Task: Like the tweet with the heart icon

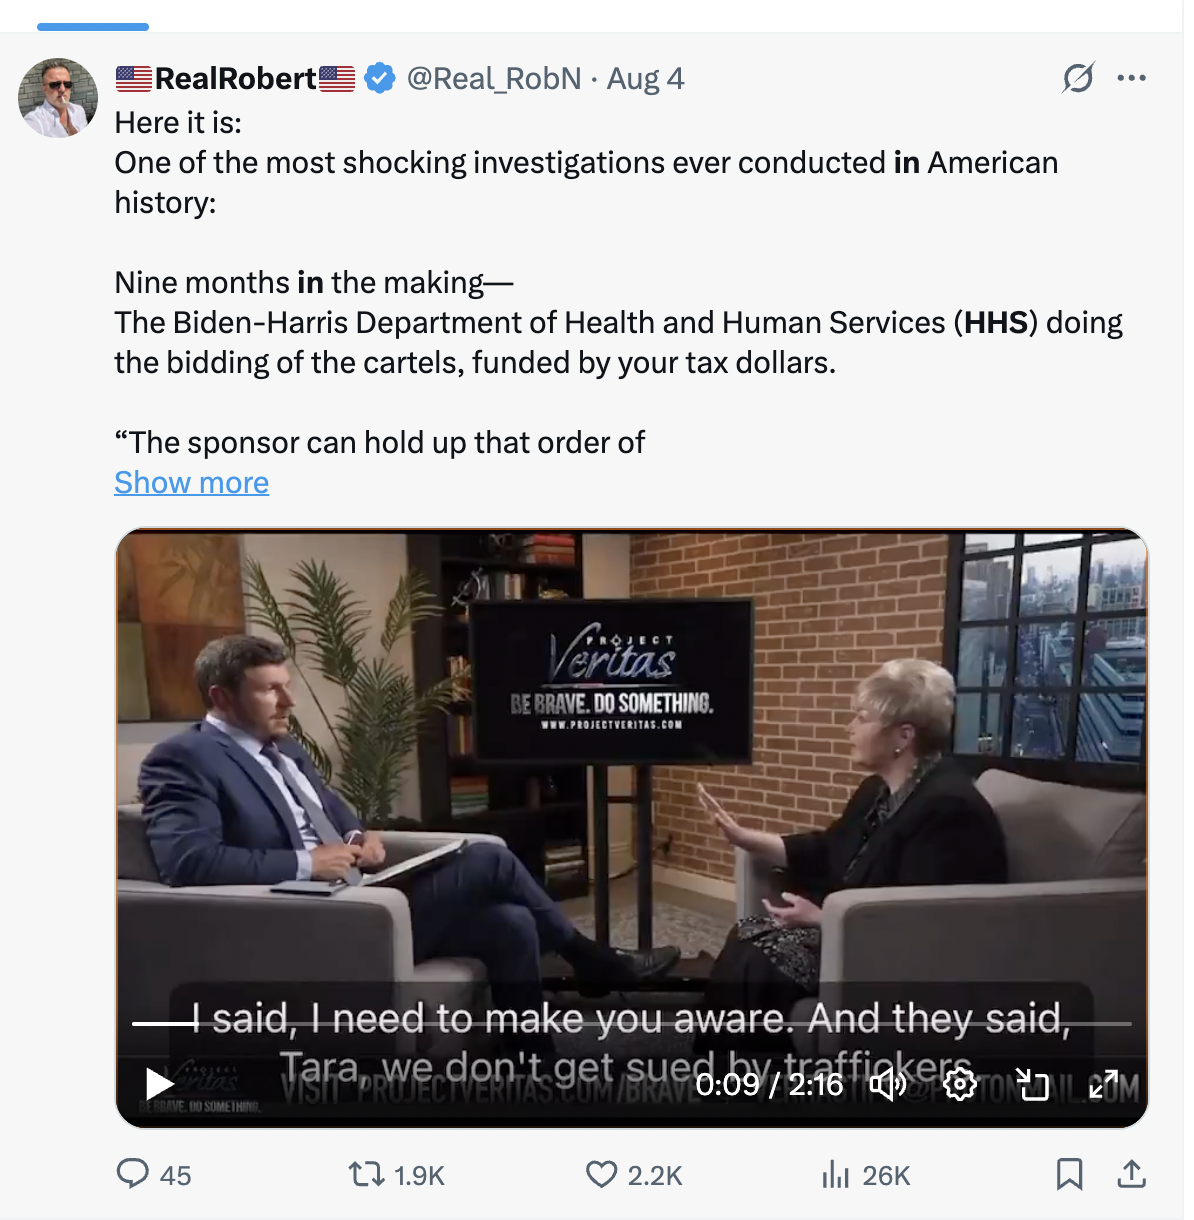Action: (x=601, y=1174)
